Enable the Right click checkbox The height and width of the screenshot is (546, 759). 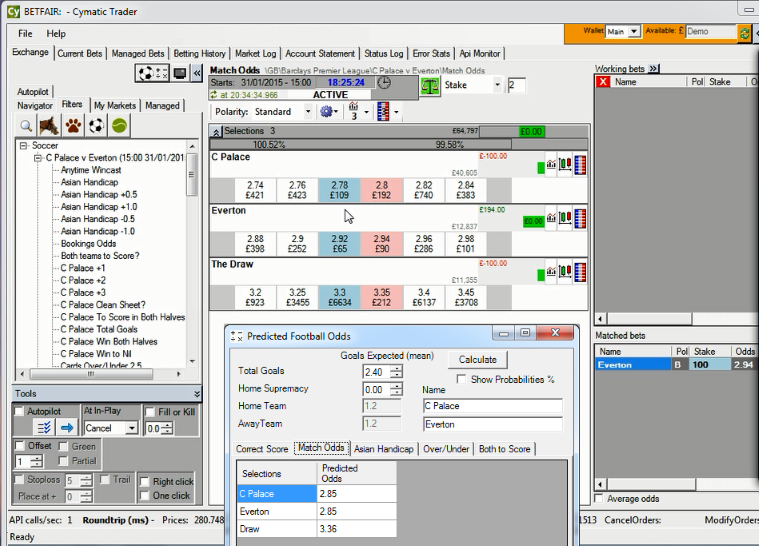(144, 482)
